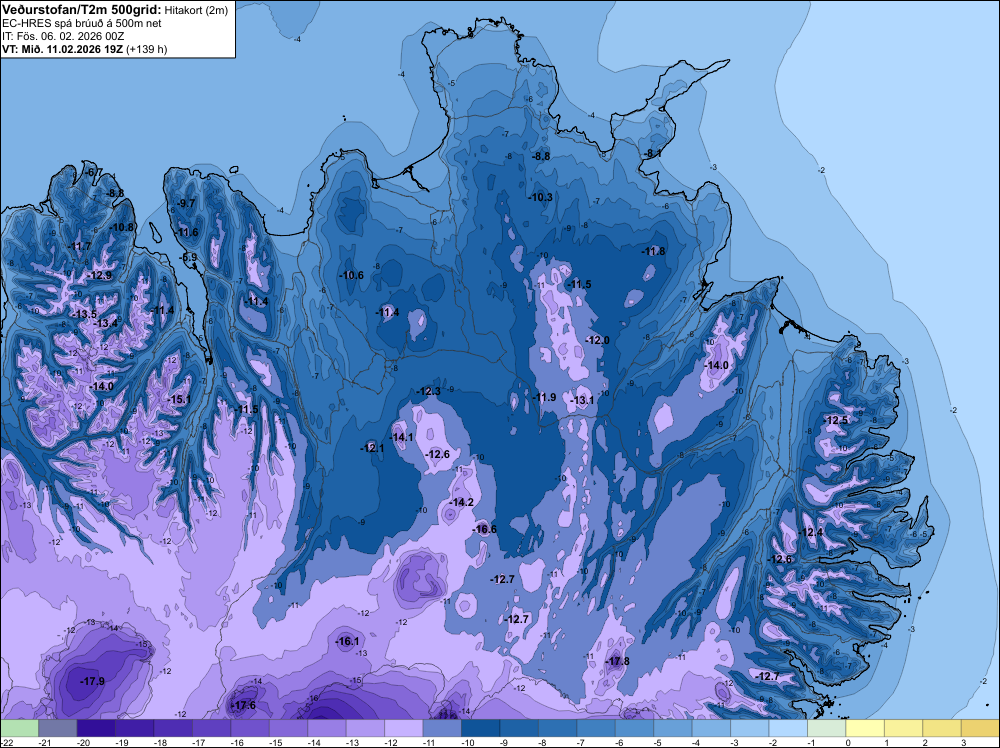Click the -12.9 temperature value
This screenshot has width=1000, height=748.
[x=99, y=275]
